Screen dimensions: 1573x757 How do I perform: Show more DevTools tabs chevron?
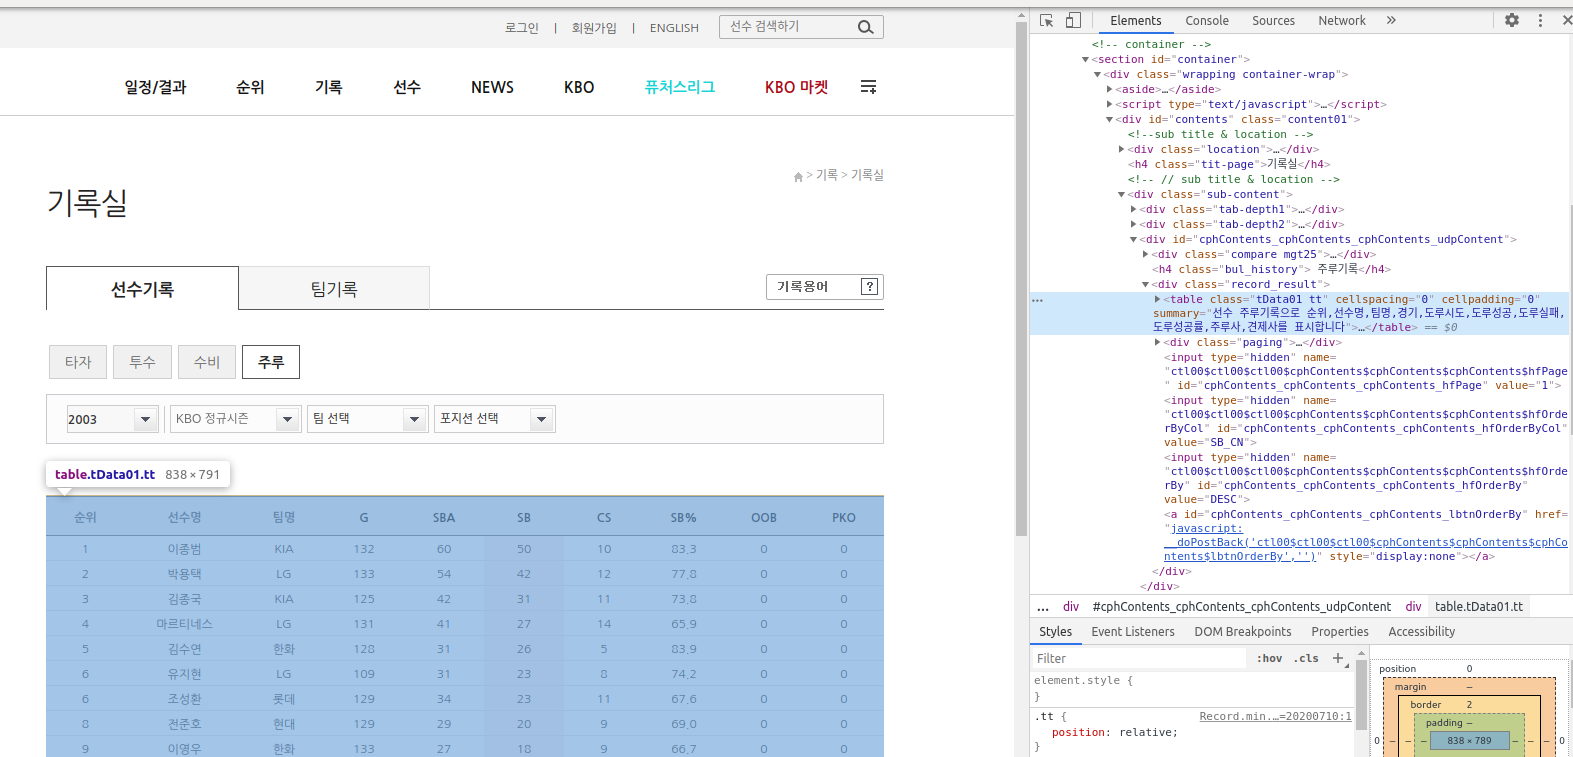coord(1391,20)
